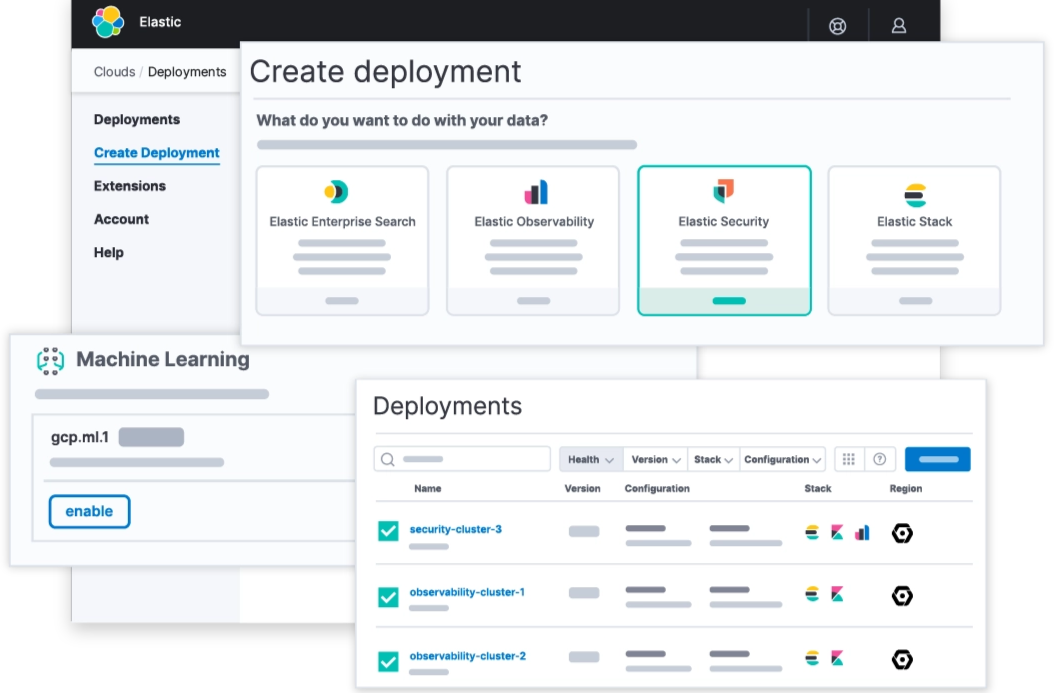This screenshot has width=1056, height=693.
Task: Open the Version filter dropdown
Action: [656, 459]
